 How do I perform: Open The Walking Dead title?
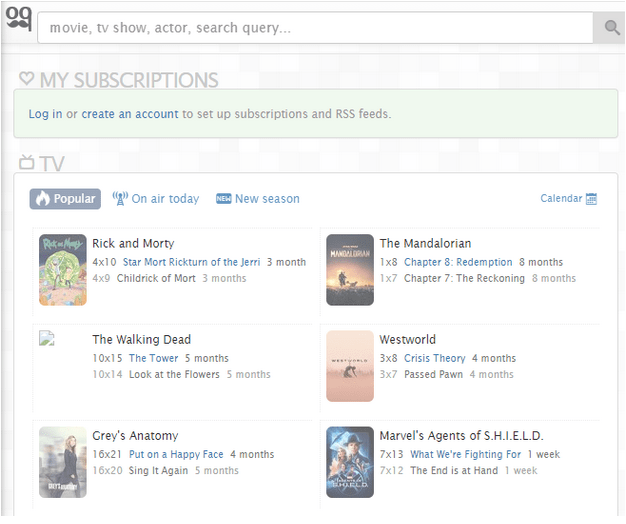click(x=142, y=340)
